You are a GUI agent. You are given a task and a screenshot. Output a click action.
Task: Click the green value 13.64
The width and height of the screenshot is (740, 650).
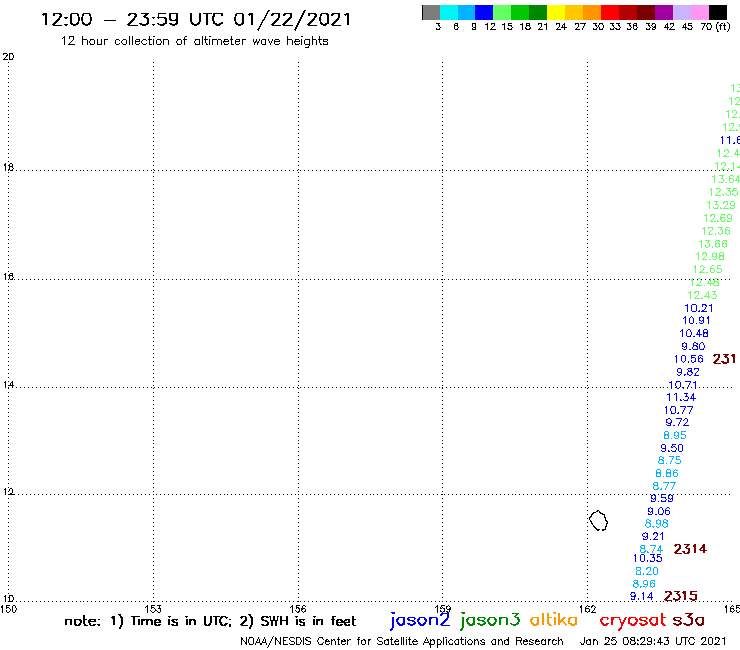725,179
